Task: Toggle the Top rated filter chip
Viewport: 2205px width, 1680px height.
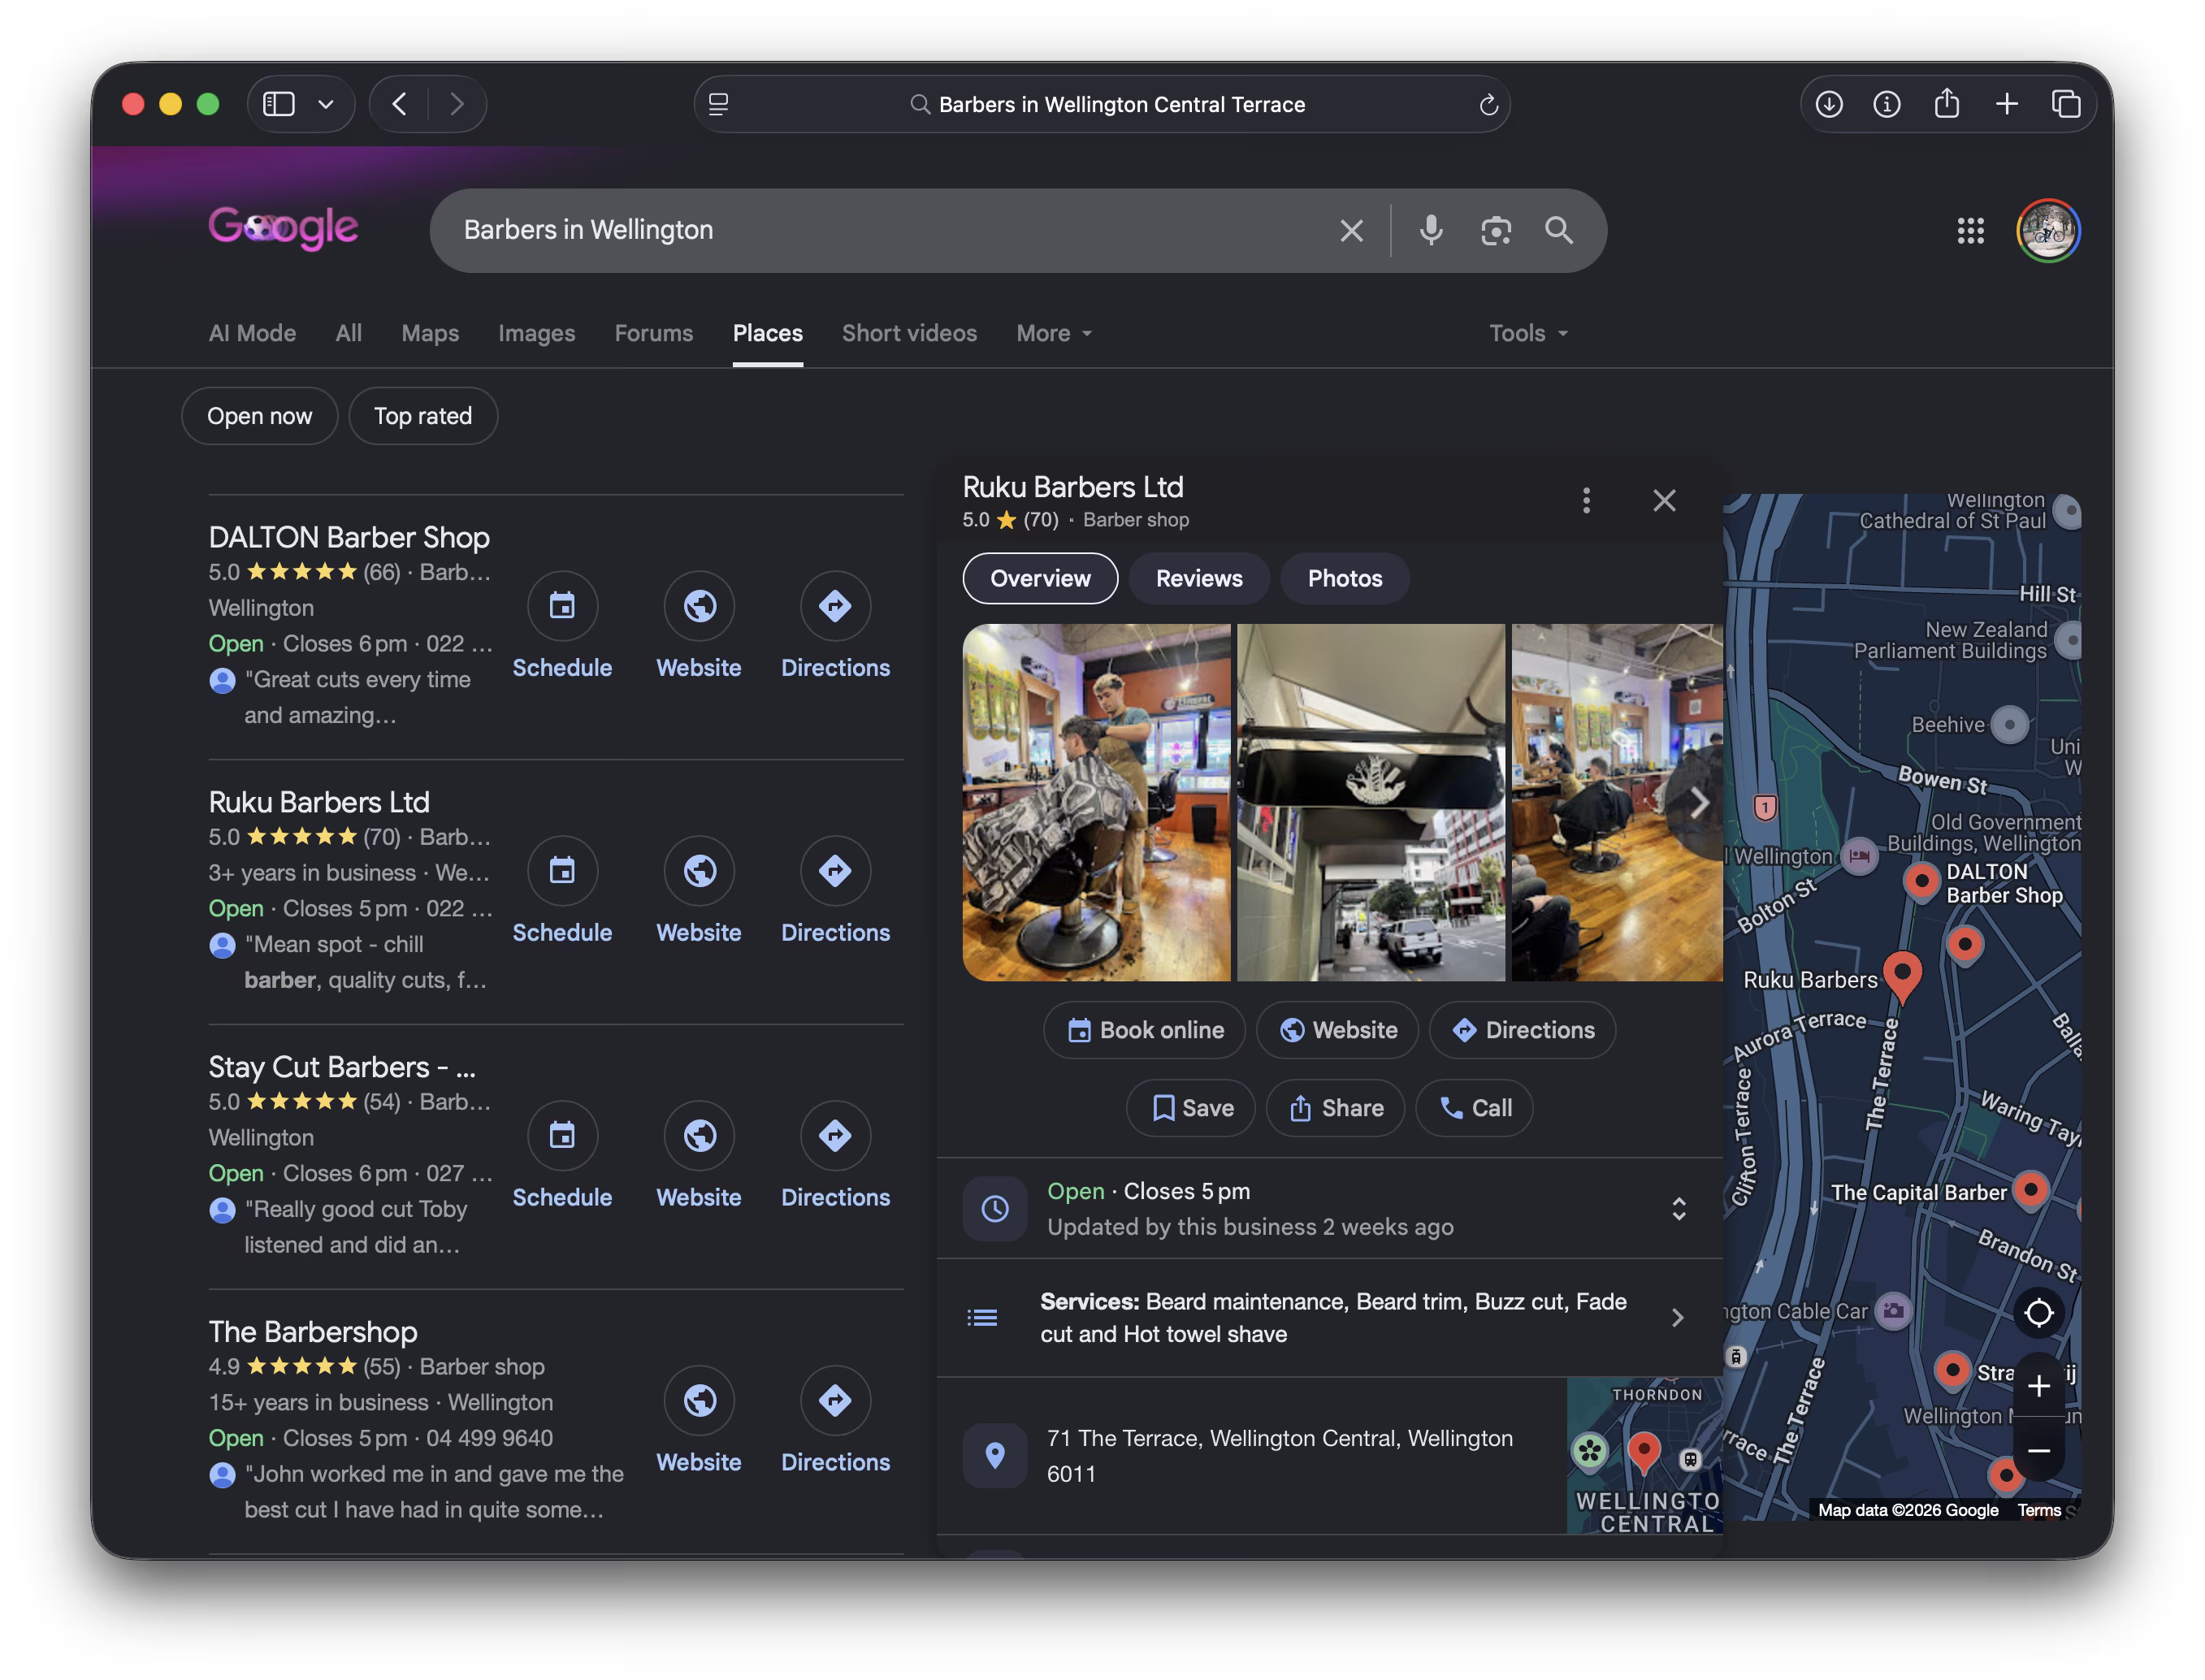Action: click(x=423, y=416)
